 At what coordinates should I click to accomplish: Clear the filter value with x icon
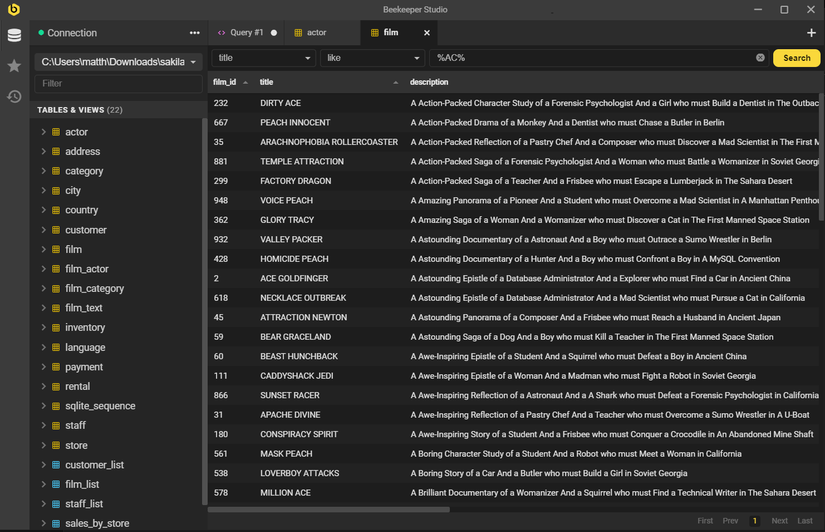pyautogui.click(x=760, y=58)
